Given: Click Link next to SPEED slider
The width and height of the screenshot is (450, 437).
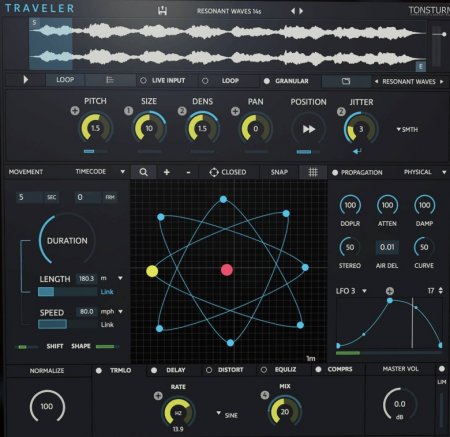Looking at the screenshot, I should point(107,324).
